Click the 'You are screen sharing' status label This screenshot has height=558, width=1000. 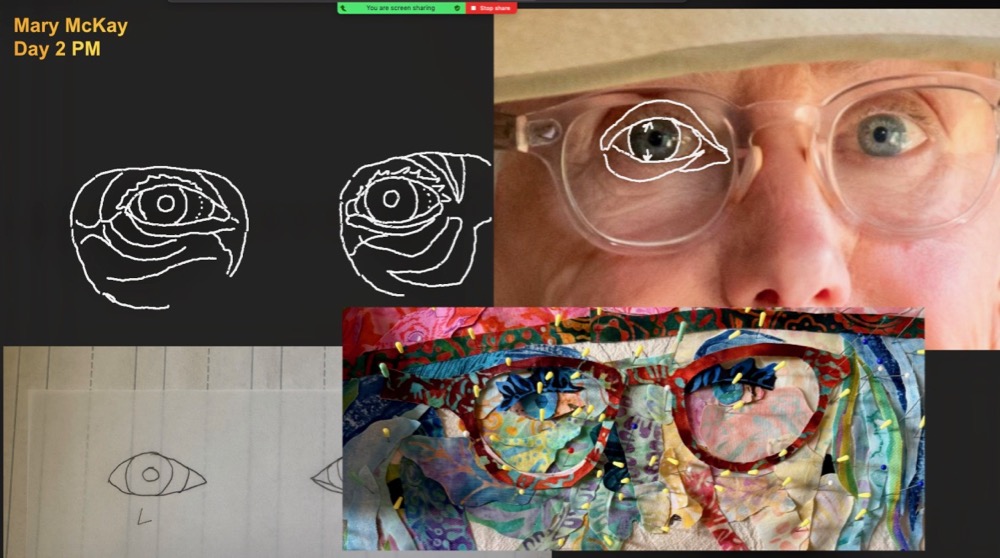click(x=399, y=7)
